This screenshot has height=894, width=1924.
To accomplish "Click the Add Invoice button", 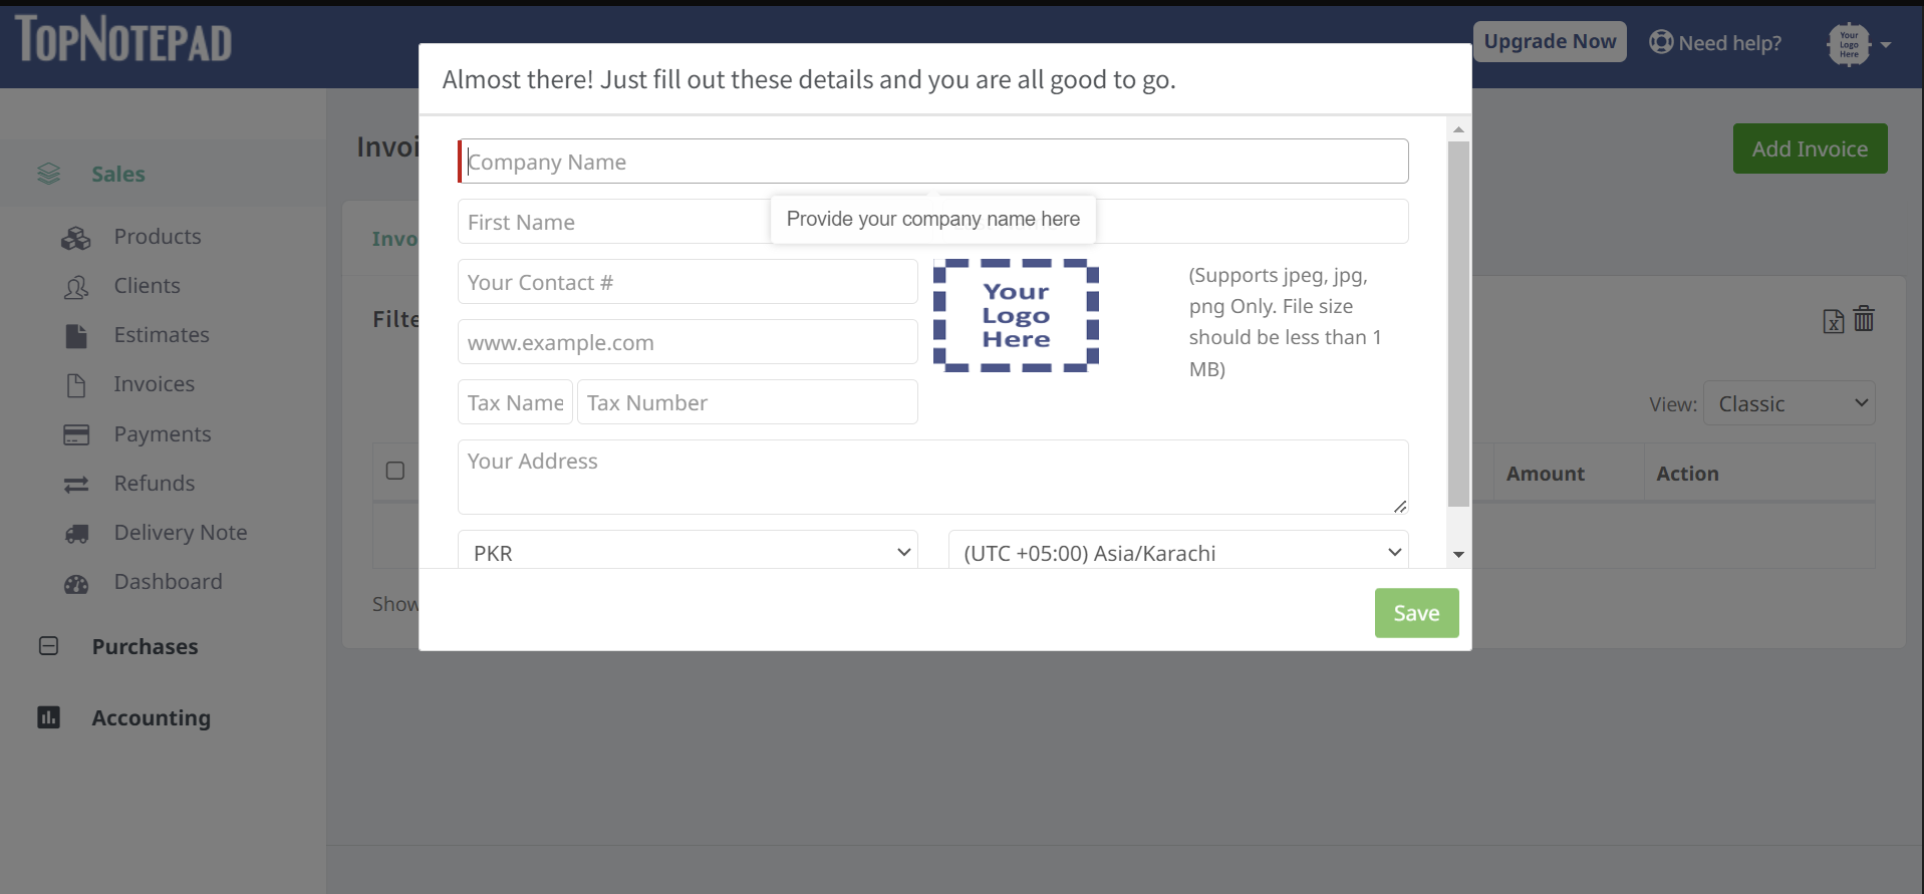I will click(x=1810, y=148).
